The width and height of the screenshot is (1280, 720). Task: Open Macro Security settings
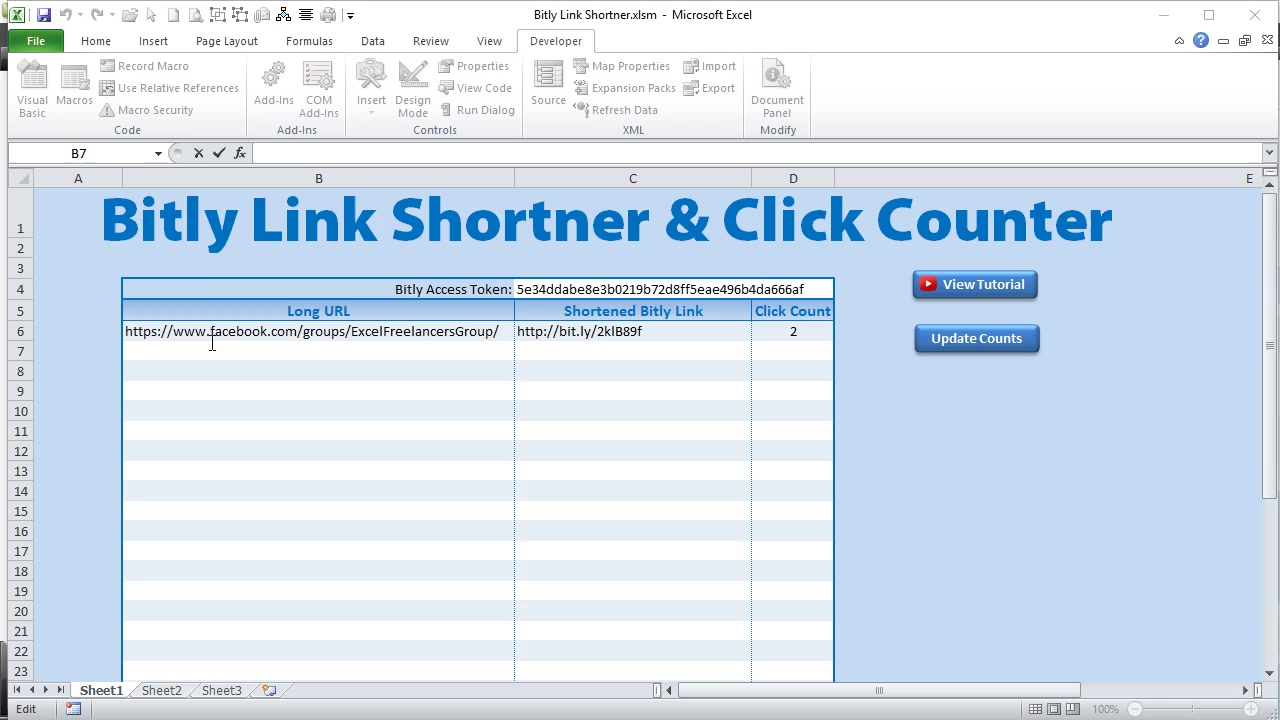tap(146, 110)
